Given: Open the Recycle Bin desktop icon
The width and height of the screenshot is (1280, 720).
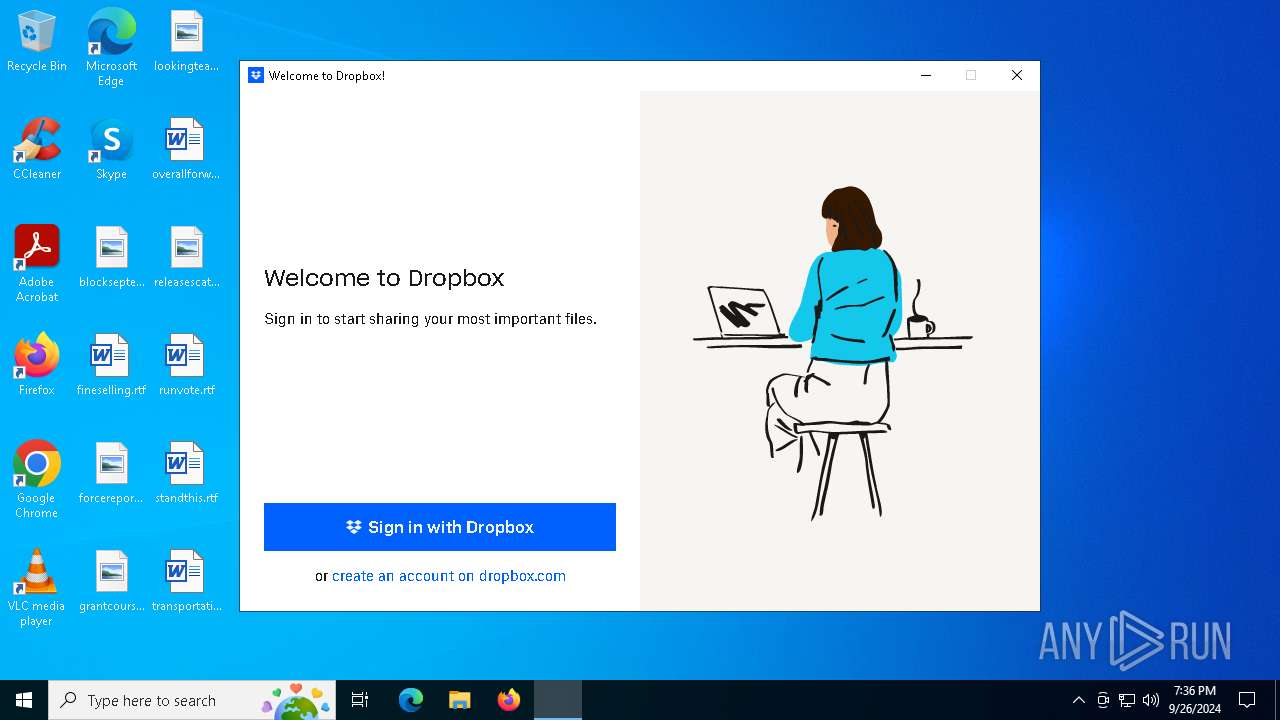Looking at the screenshot, I should [x=37, y=42].
